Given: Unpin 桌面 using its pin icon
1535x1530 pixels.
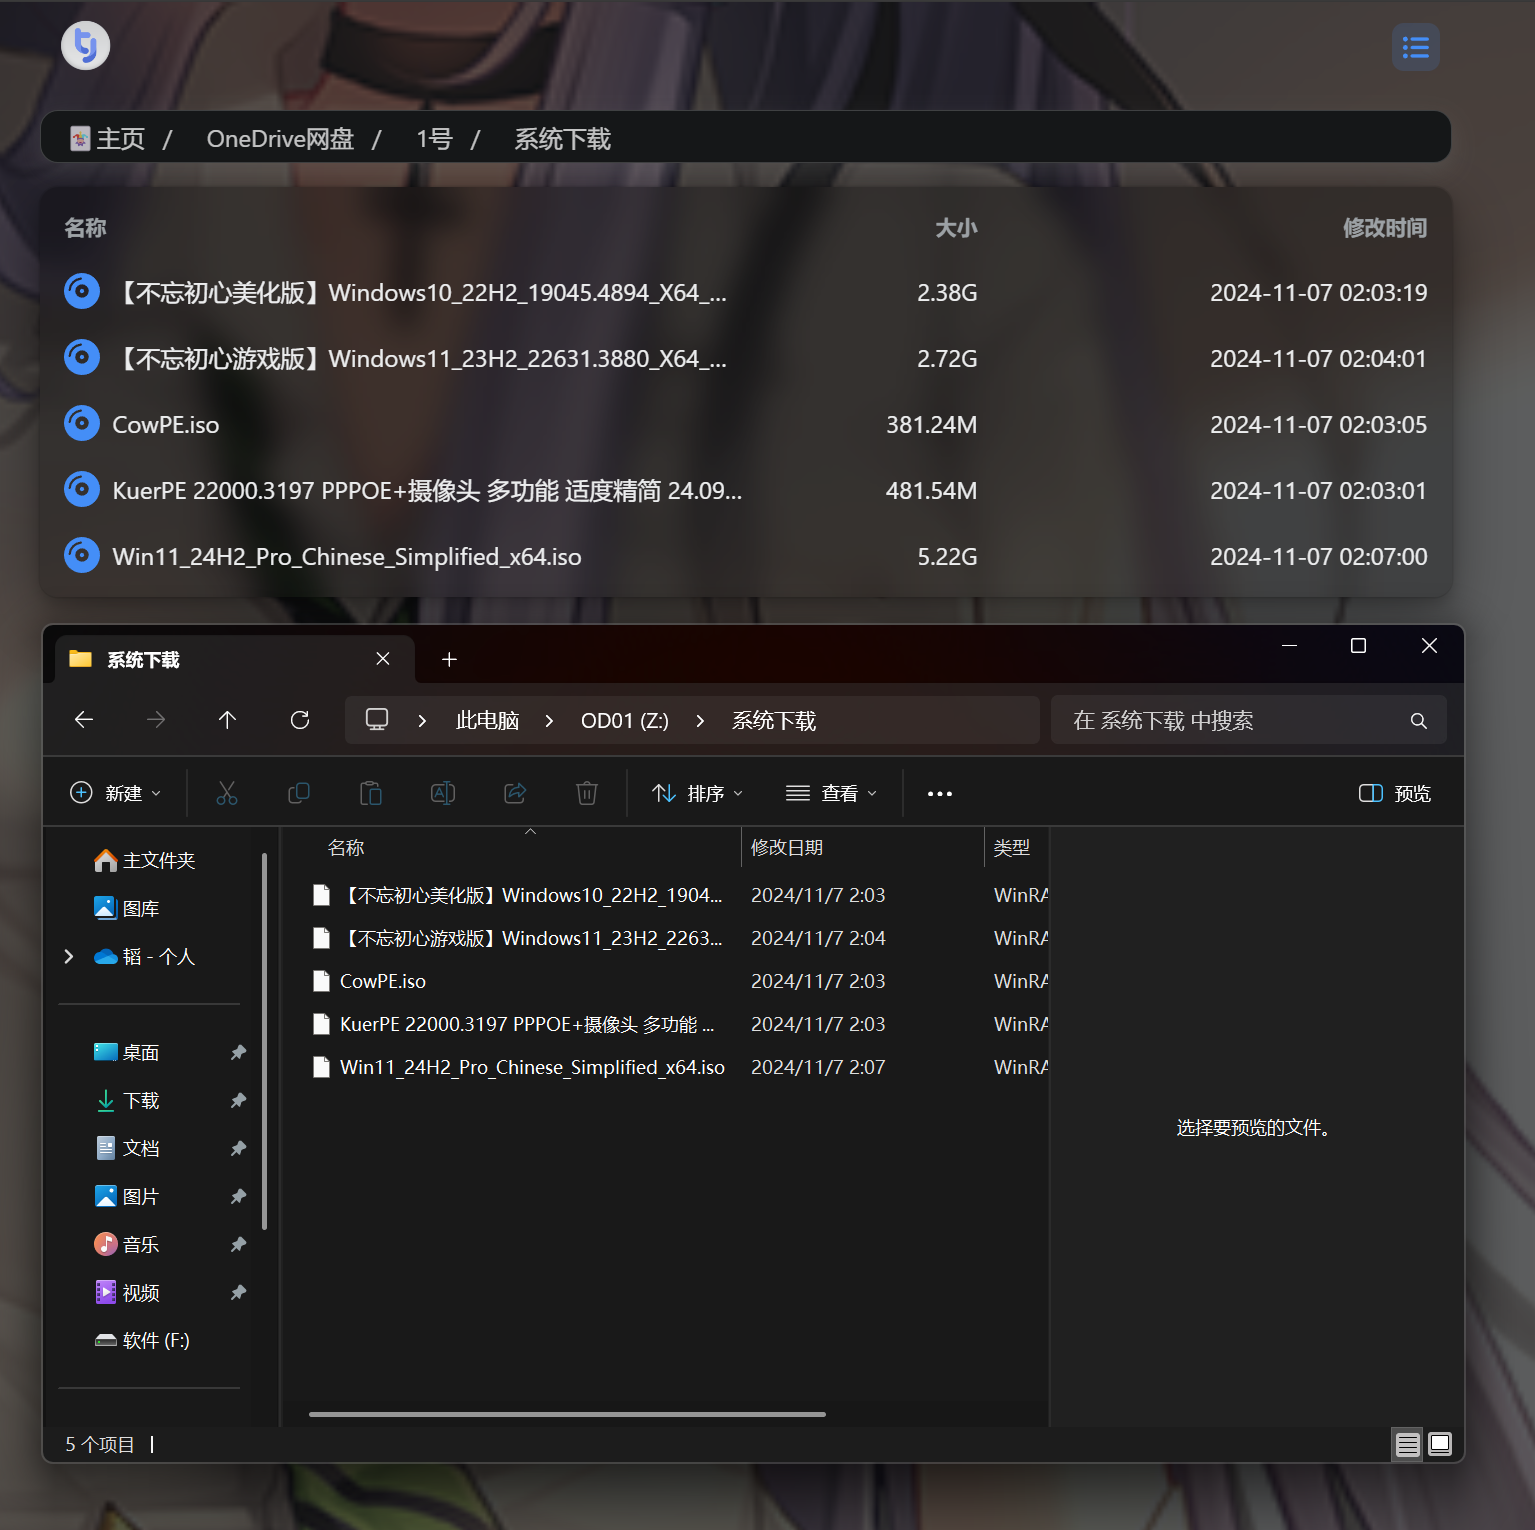Looking at the screenshot, I should click(238, 1052).
